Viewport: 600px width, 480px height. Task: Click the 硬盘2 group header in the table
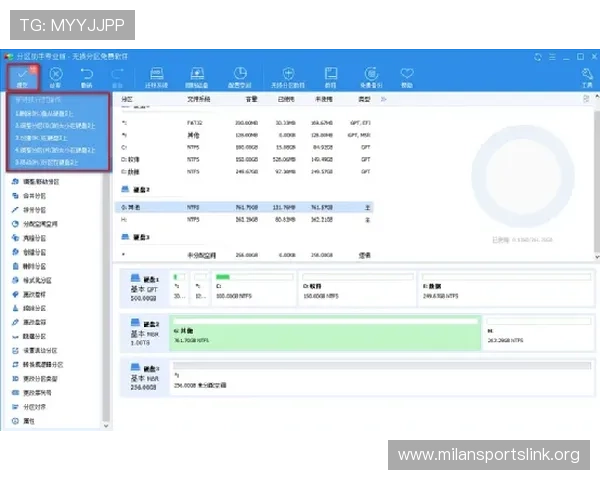point(135,189)
